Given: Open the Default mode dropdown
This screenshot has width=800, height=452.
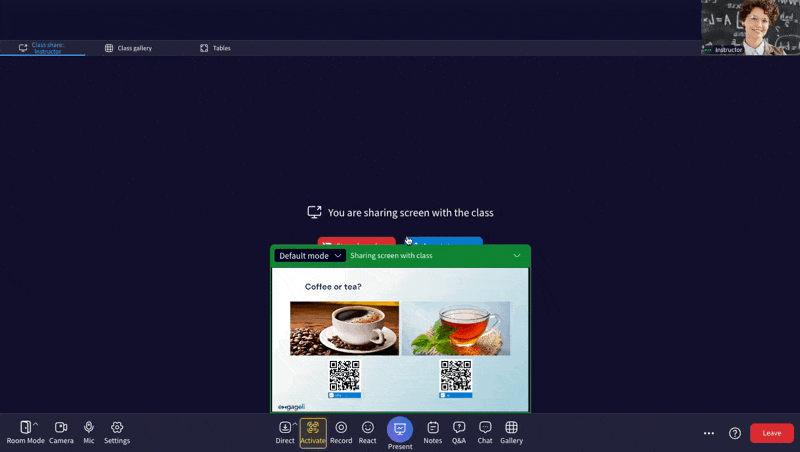Looking at the screenshot, I should (310, 256).
